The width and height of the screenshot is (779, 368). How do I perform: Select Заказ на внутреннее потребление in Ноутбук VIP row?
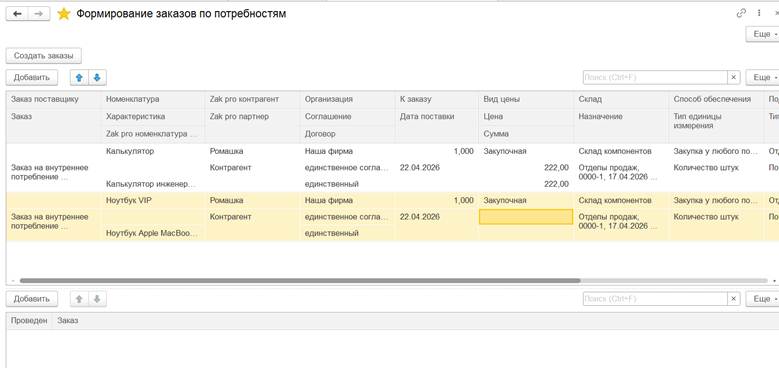coord(50,221)
